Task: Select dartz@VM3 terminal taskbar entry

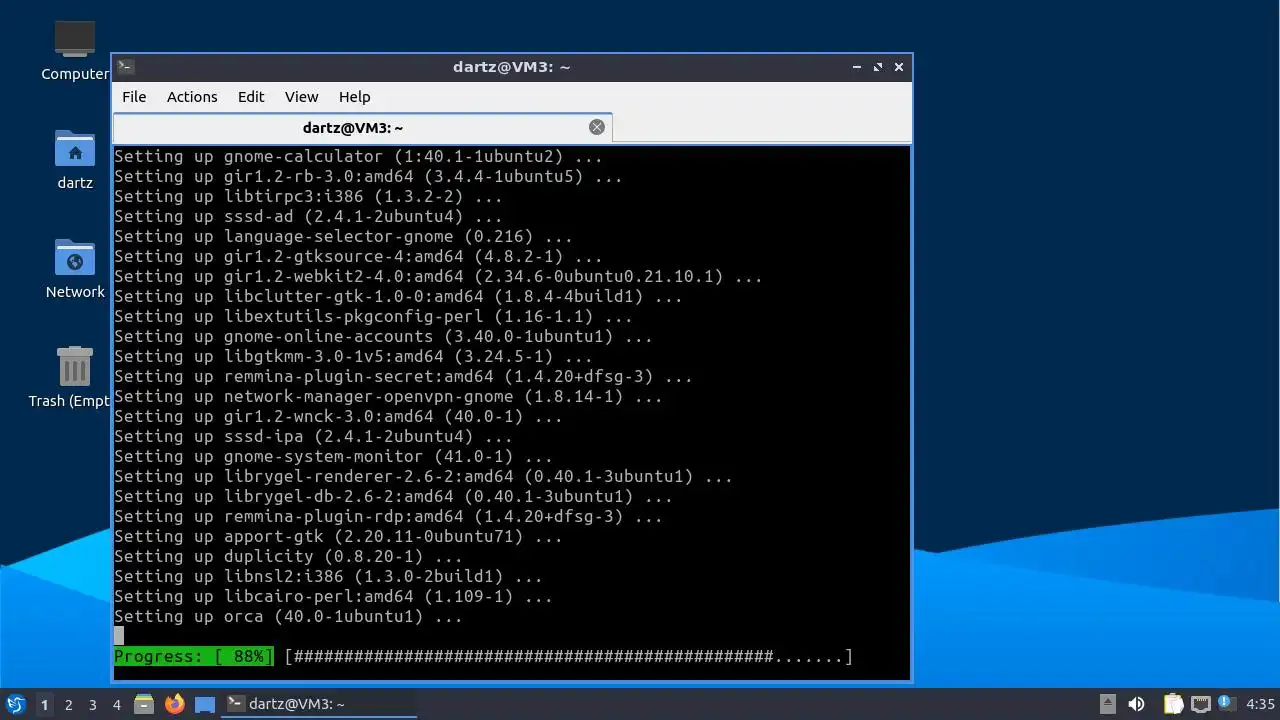Action: pos(318,704)
